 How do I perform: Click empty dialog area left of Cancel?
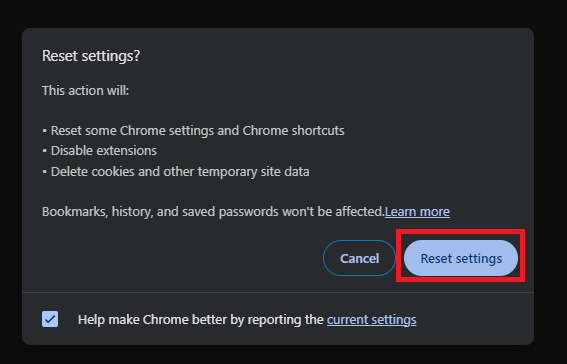pos(174,258)
